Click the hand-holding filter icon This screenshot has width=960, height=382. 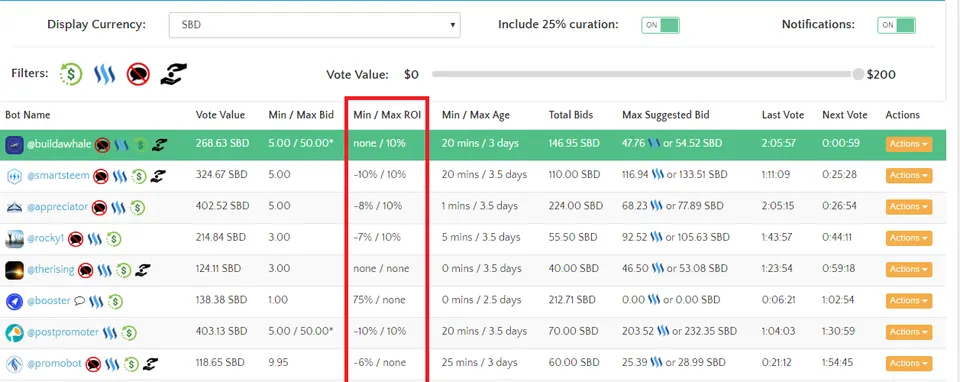click(x=173, y=74)
